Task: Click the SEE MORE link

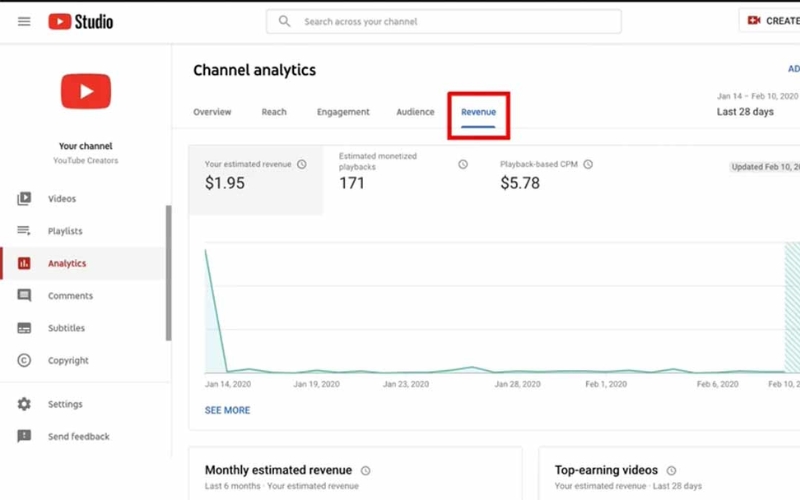Action: tap(227, 410)
